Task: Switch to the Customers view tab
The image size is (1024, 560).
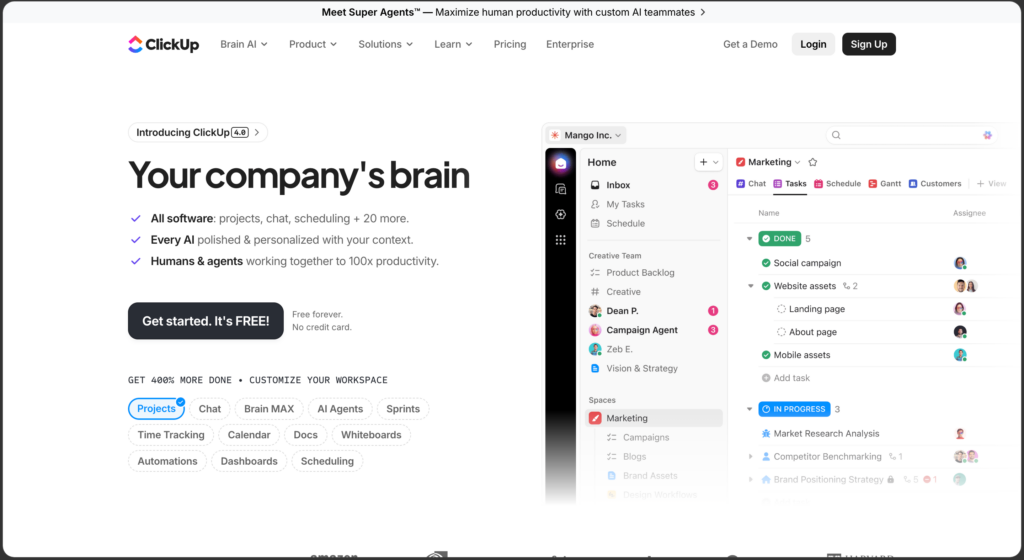Action: coord(935,184)
